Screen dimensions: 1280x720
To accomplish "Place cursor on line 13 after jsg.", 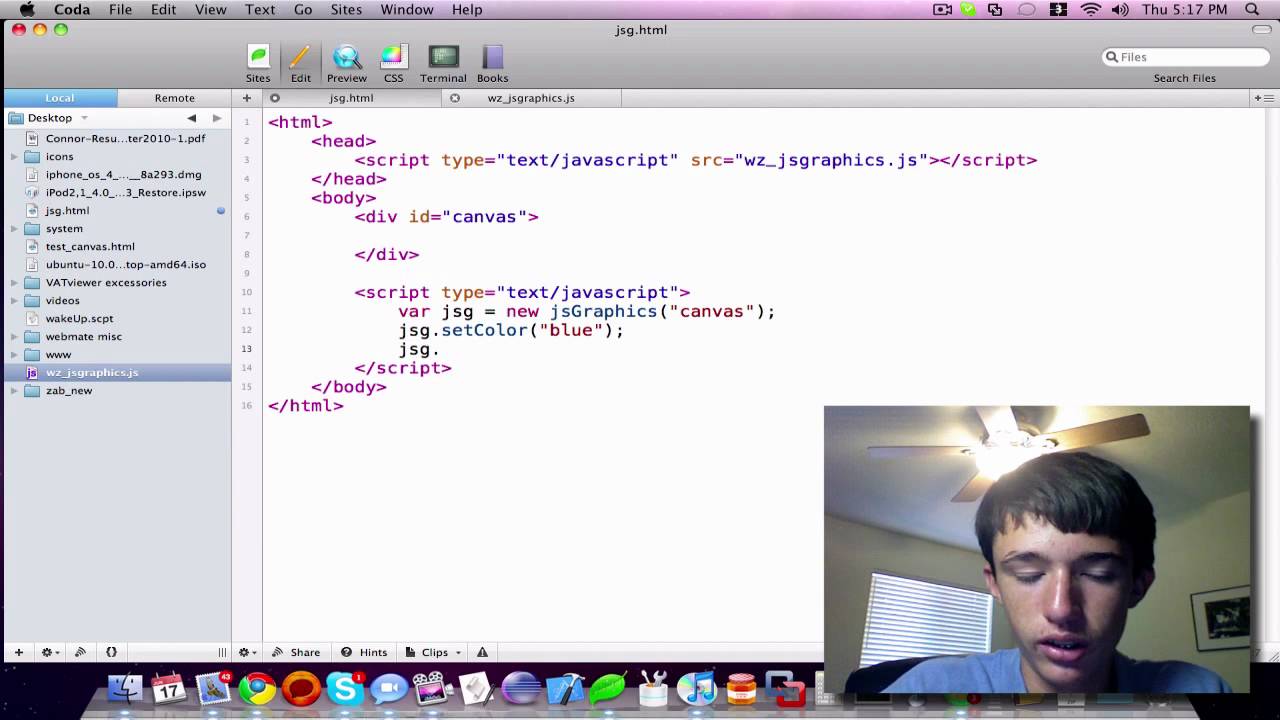I will 440,349.
